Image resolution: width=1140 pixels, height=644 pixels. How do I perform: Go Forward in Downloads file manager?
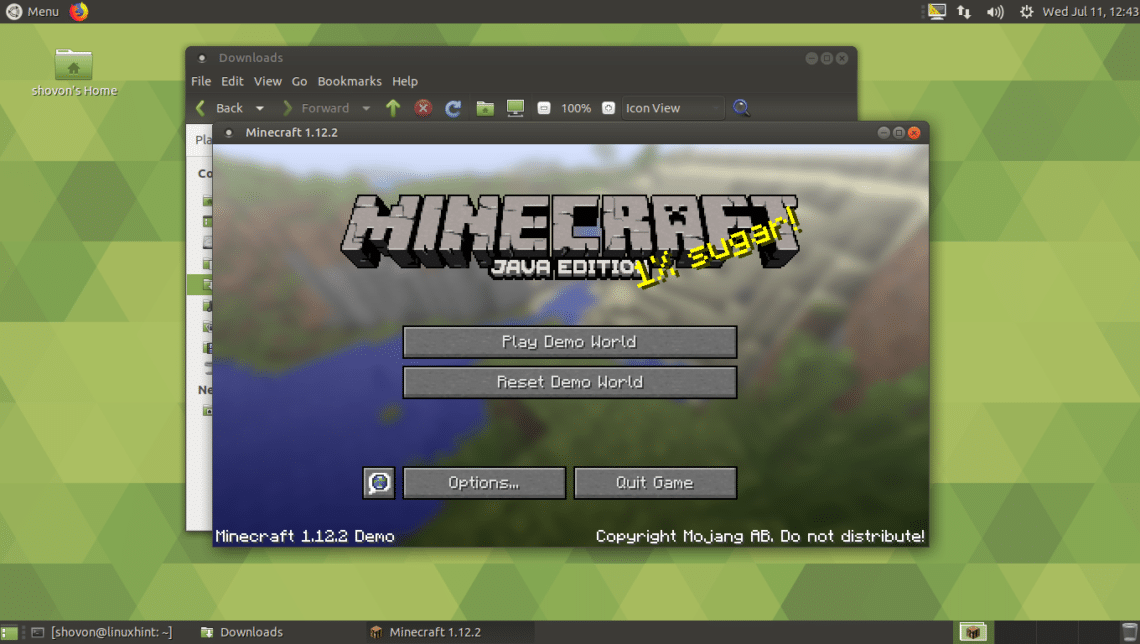tap(316, 108)
